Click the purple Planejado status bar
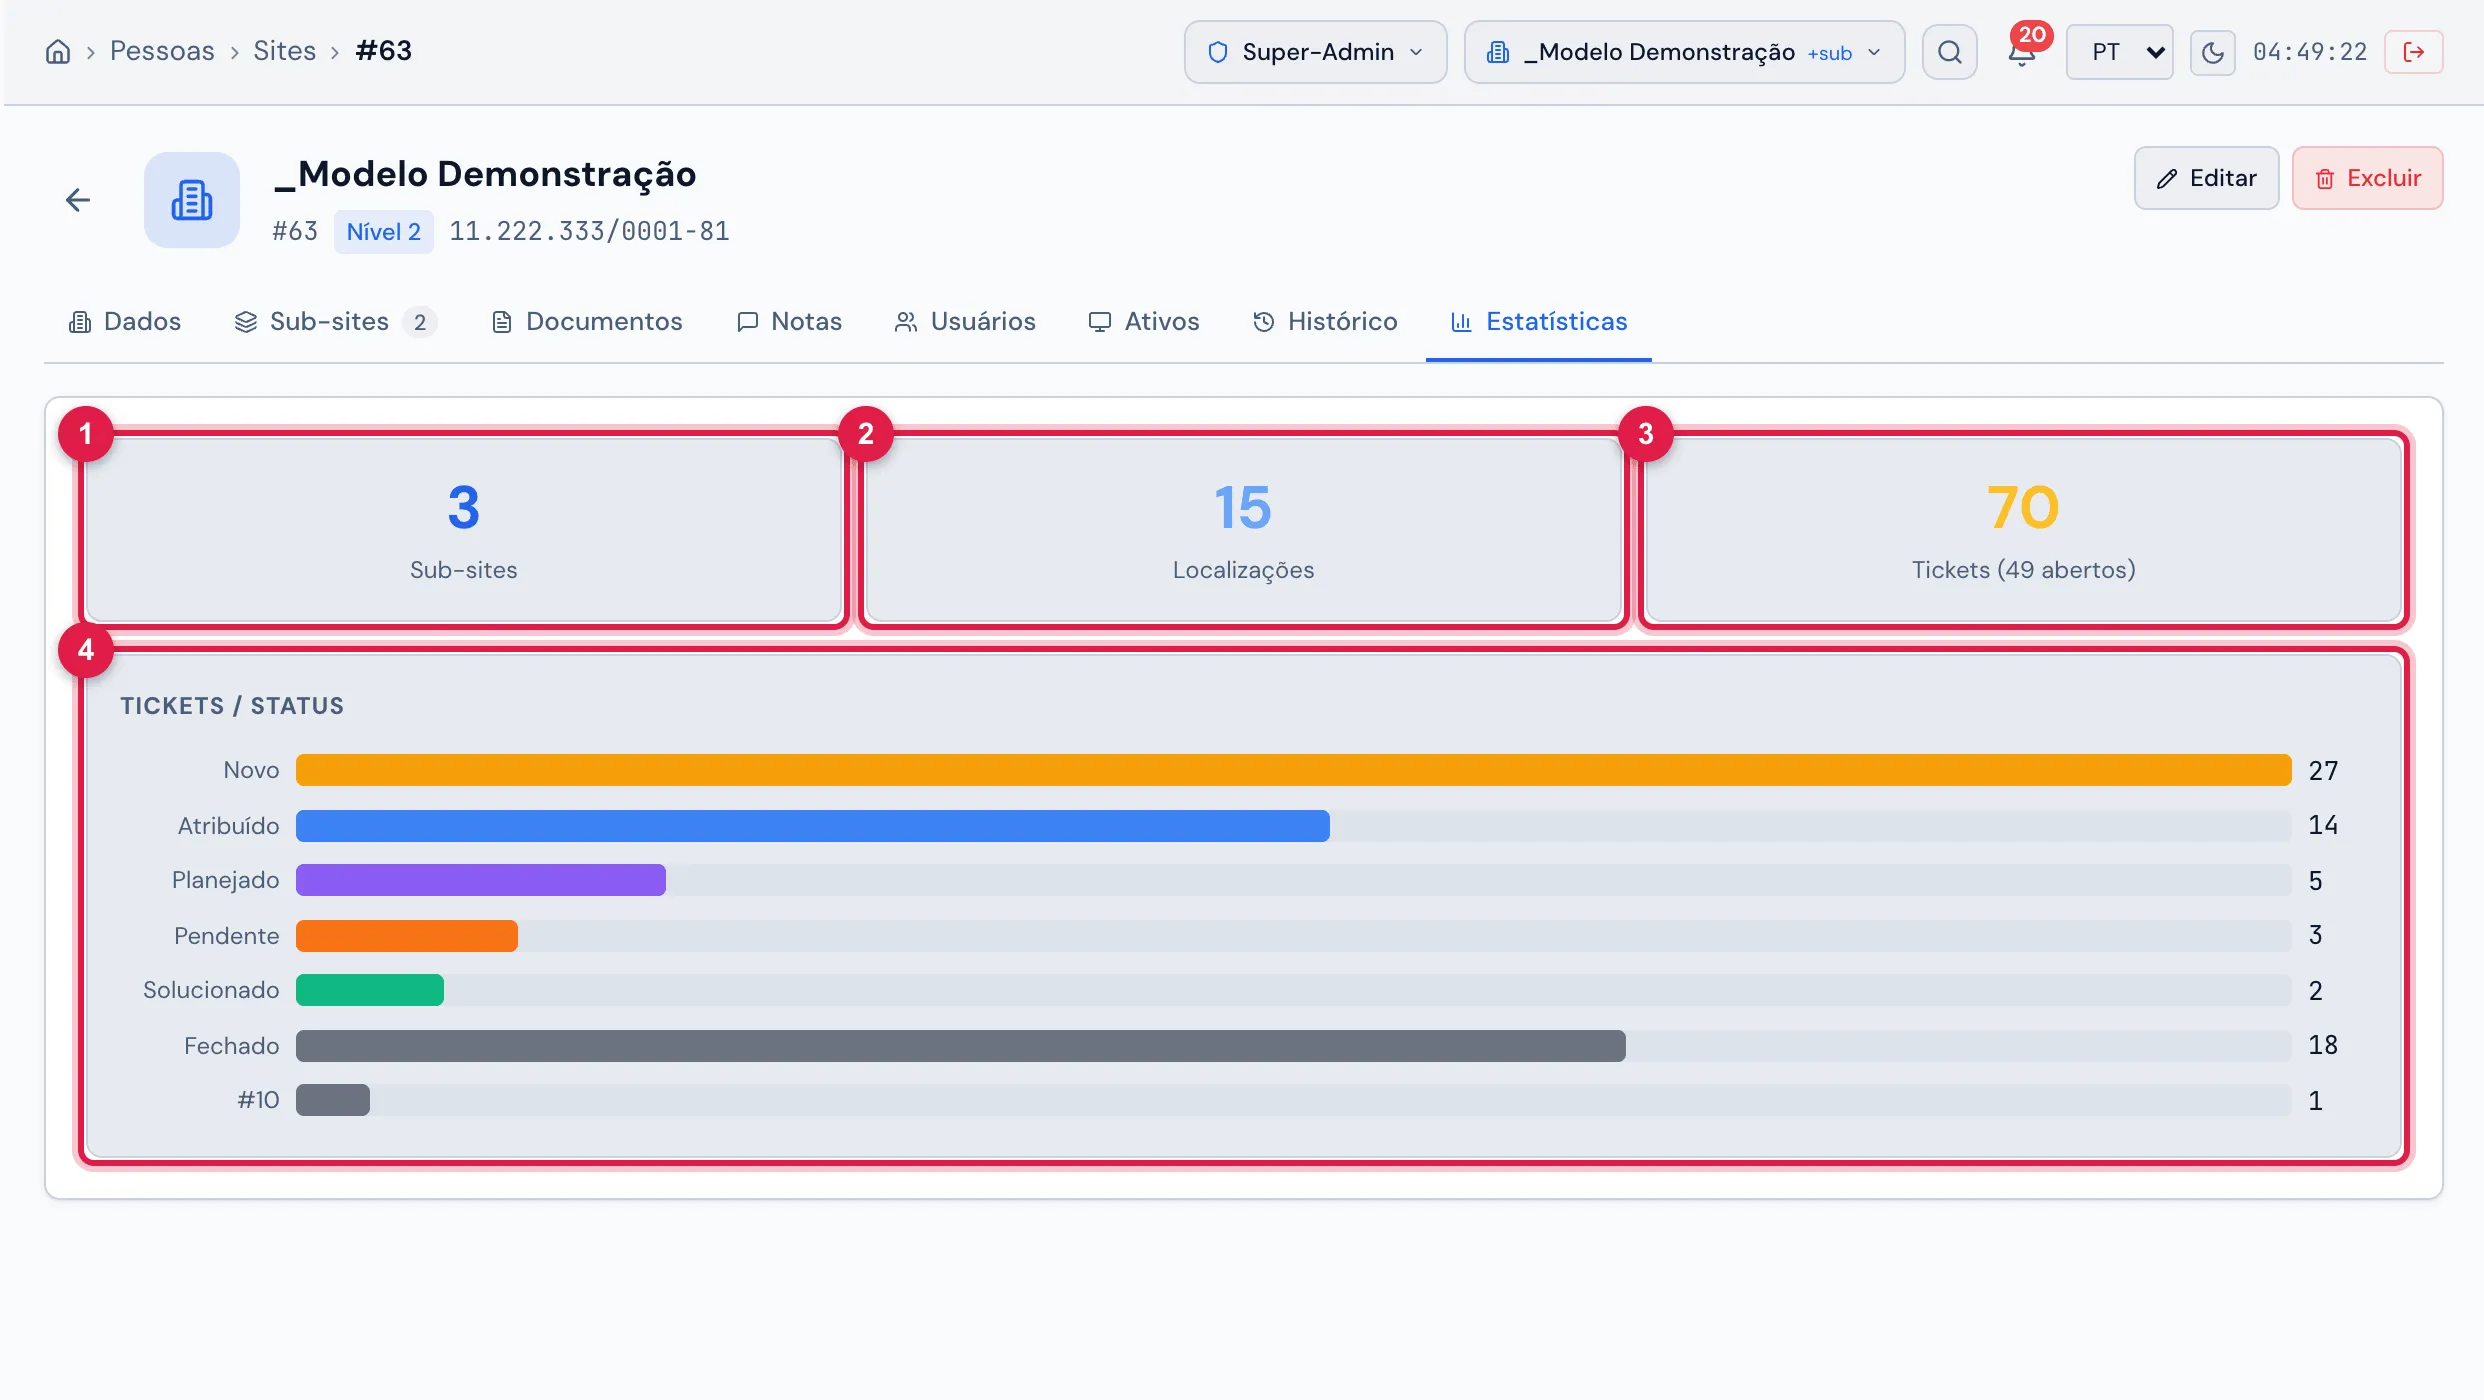Image resolution: width=2484 pixels, height=1400 pixels. pos(480,880)
